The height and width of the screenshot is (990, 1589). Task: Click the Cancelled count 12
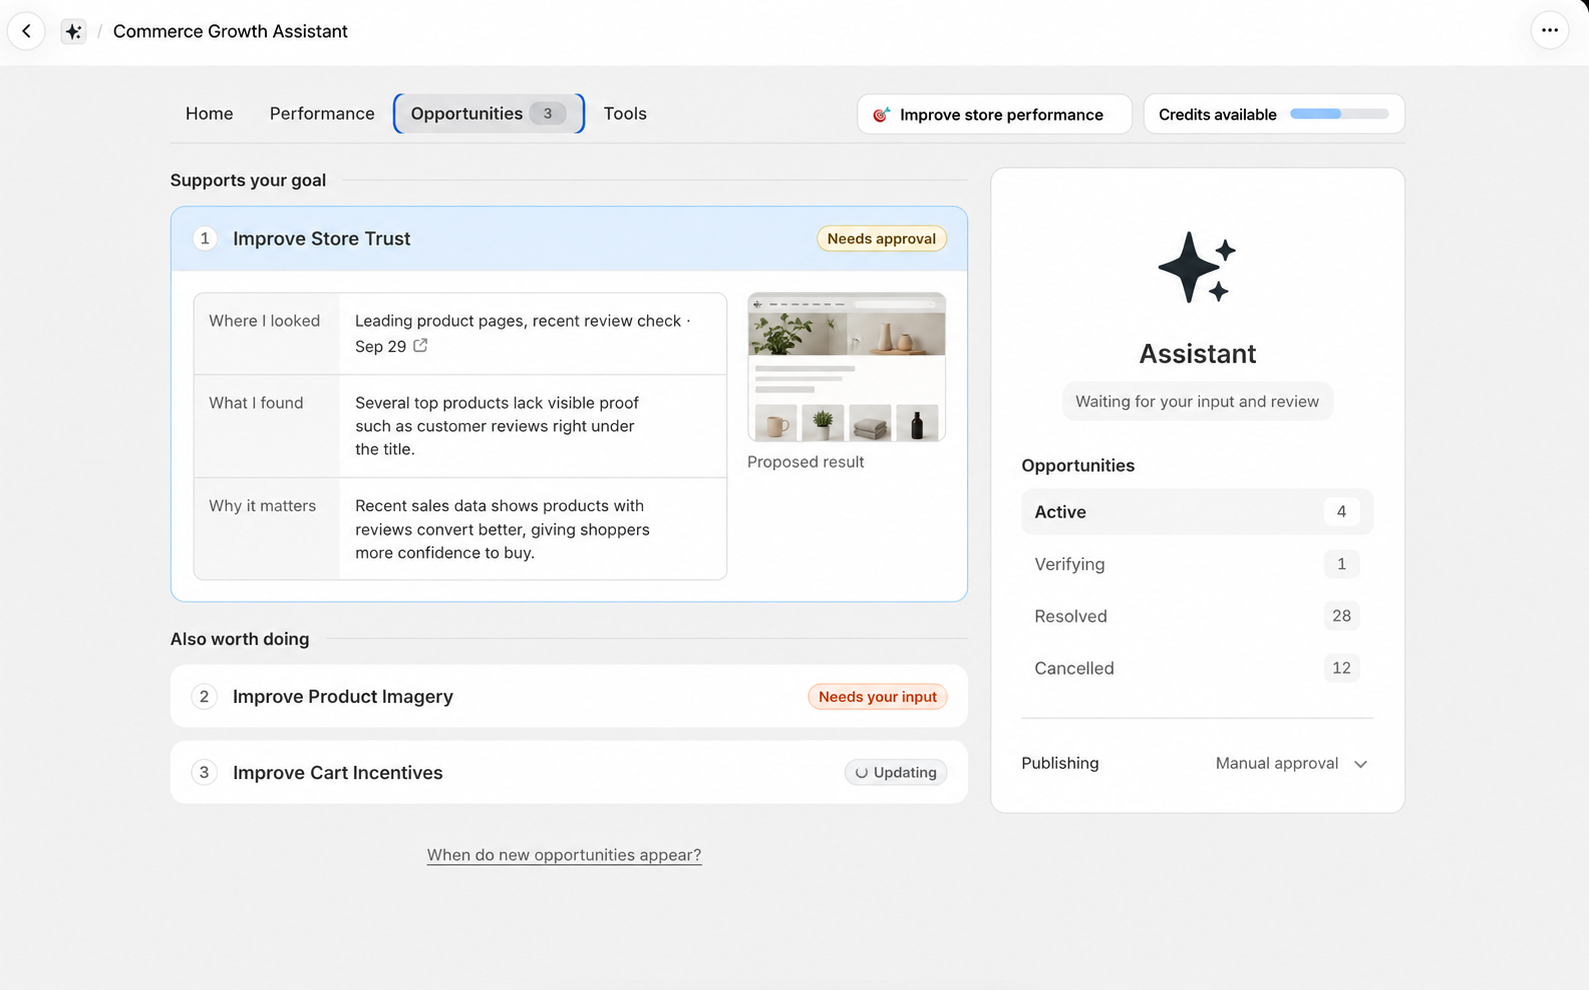pos(1341,668)
